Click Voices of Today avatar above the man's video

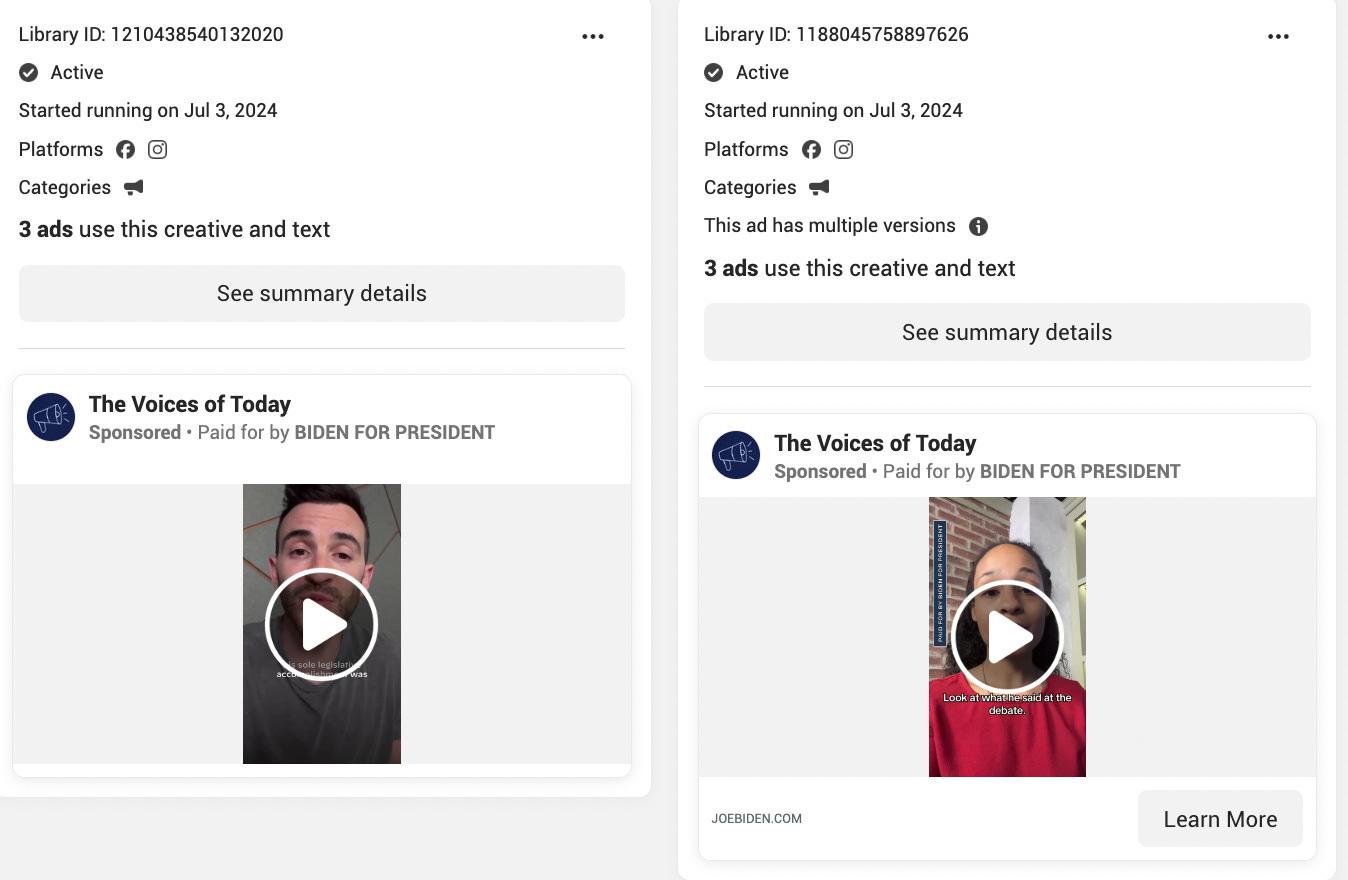pyautogui.click(x=51, y=417)
